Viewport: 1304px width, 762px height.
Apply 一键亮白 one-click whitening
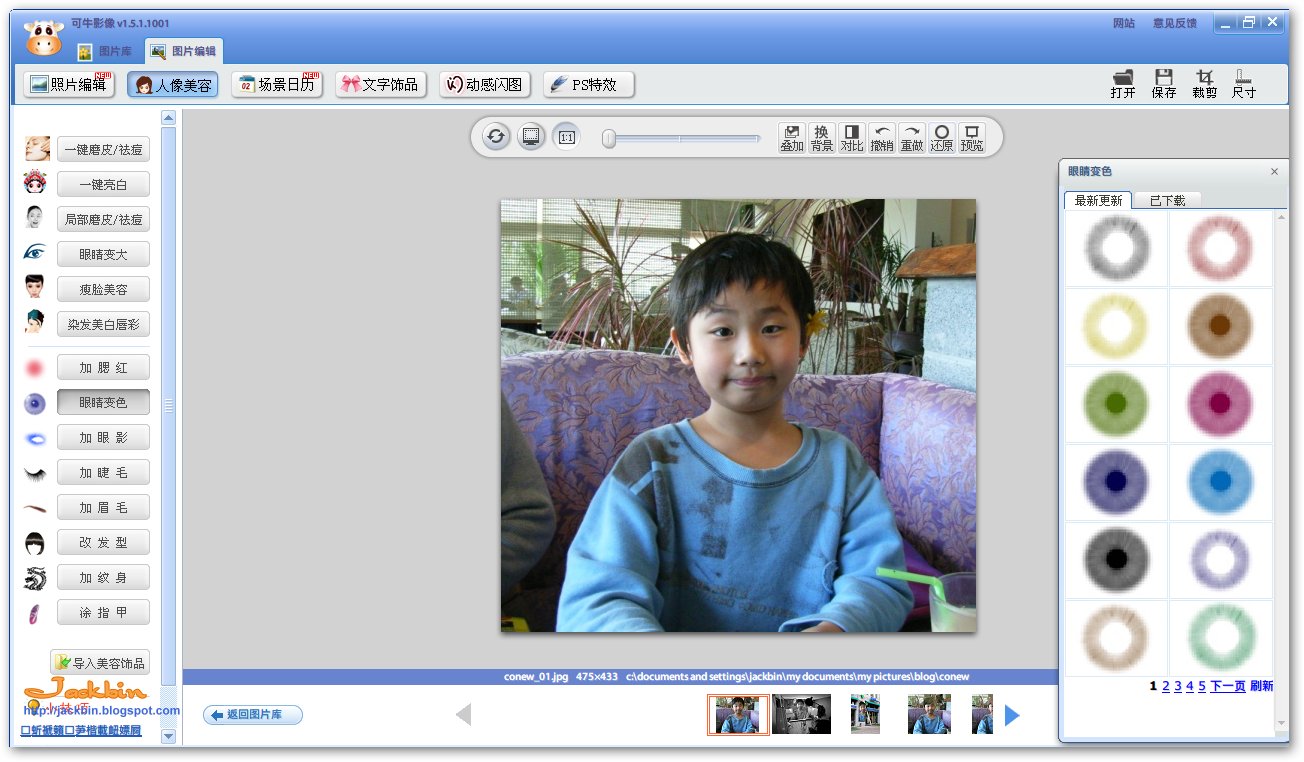[103, 184]
